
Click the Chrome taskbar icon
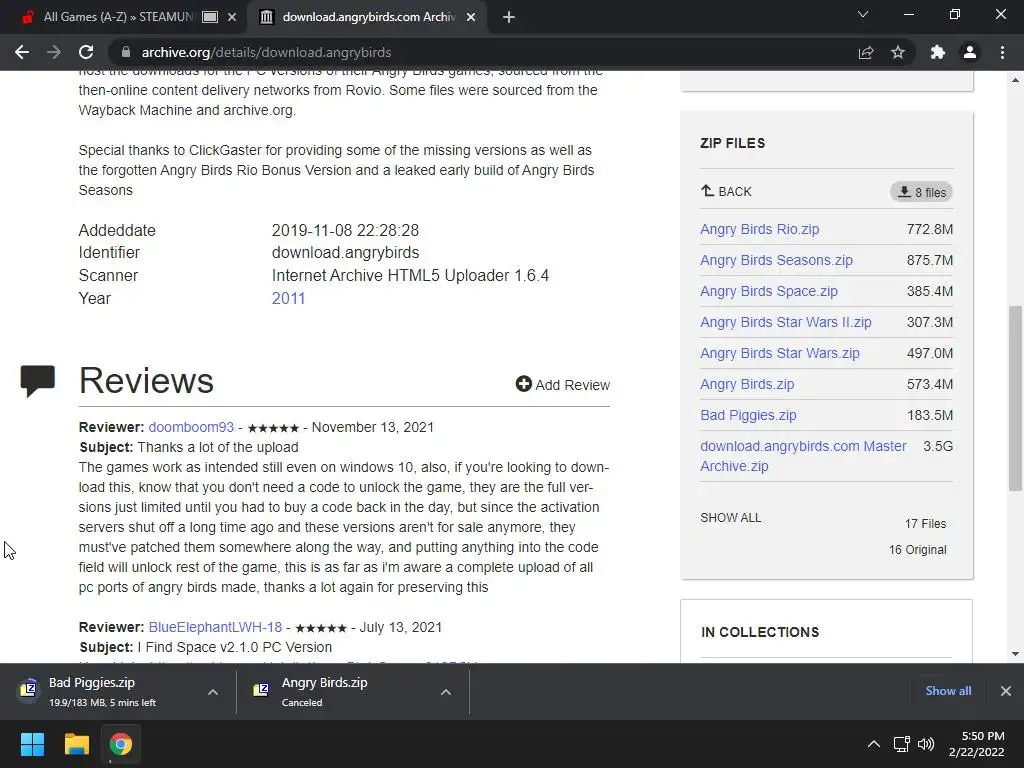point(120,744)
